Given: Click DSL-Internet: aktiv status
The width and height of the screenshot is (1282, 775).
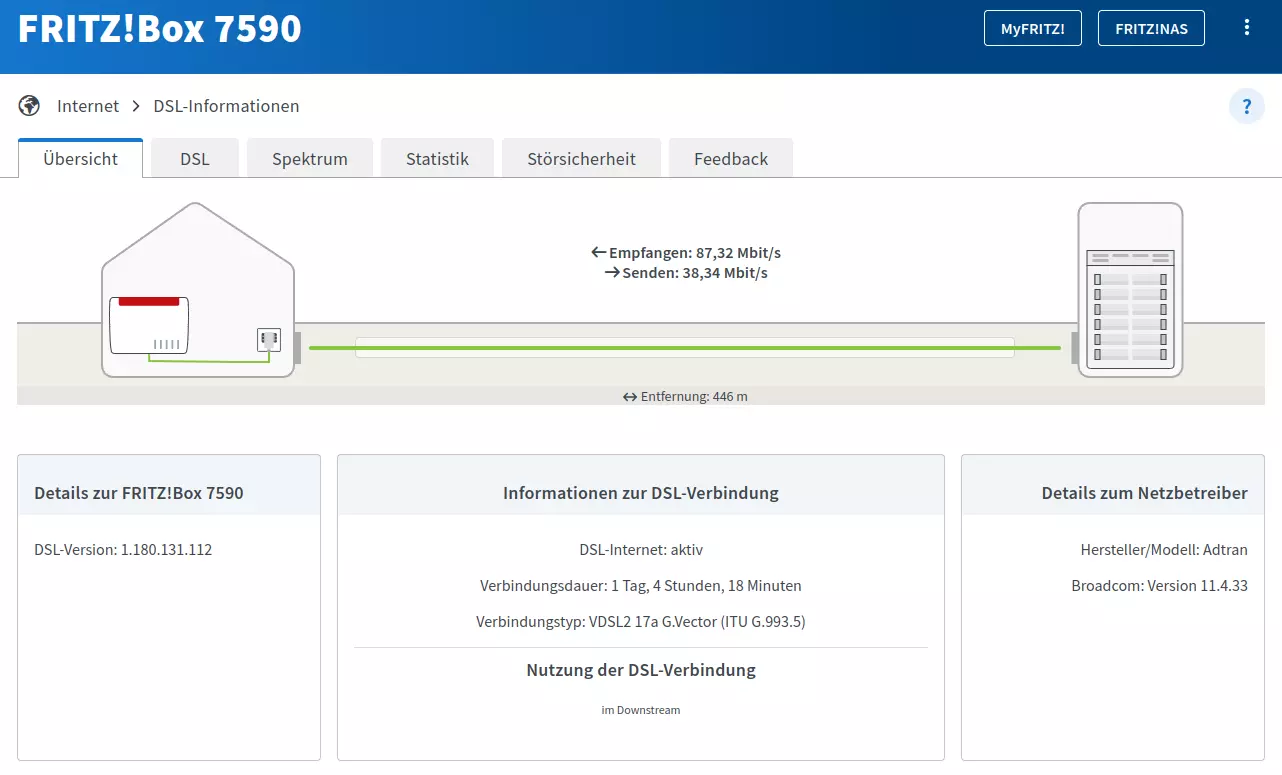Looking at the screenshot, I should (641, 549).
